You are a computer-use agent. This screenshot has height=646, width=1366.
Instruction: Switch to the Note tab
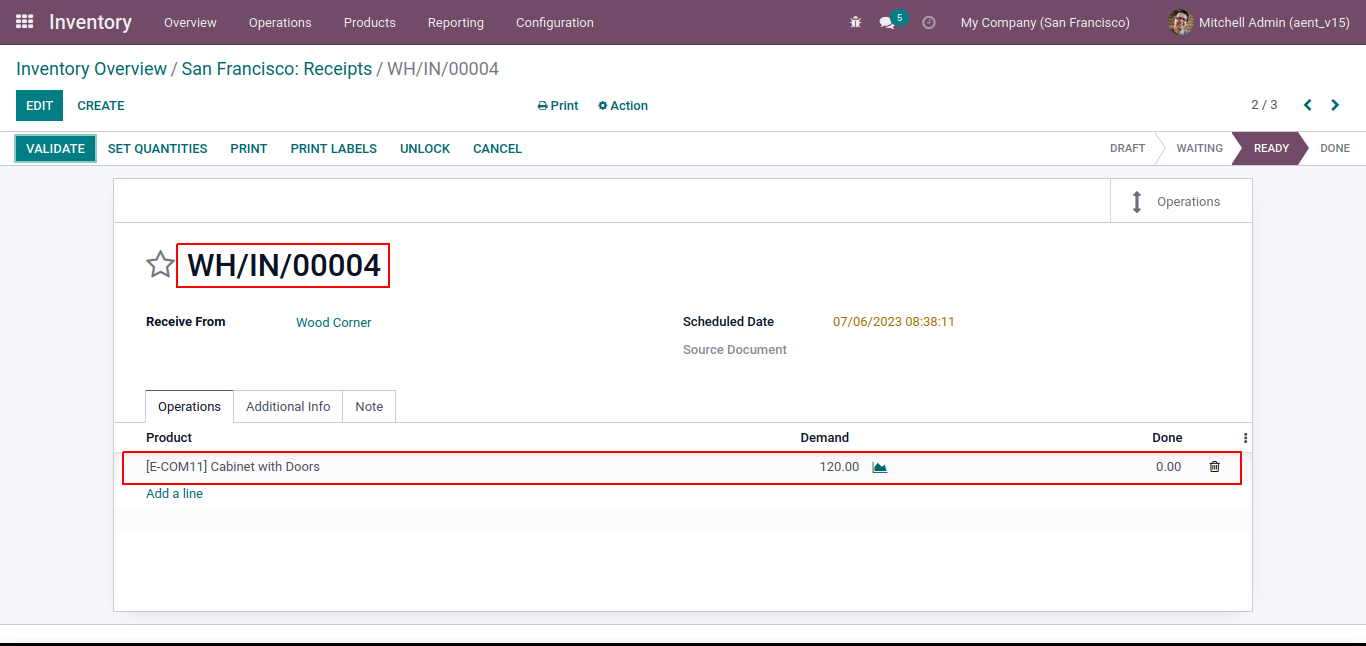(369, 407)
